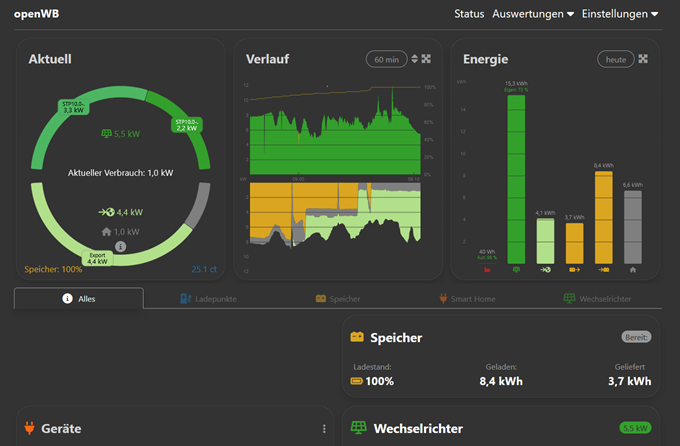Screen dimensions: 680x446
Task: Click the 8,4 kWh battery charge bar
Action: tap(604, 217)
